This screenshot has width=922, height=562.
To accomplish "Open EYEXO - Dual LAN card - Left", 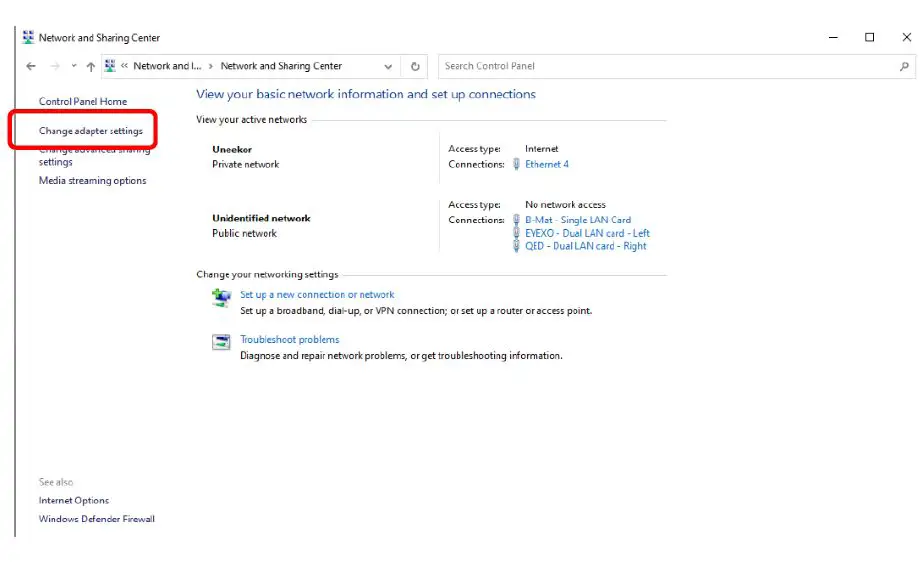I will click(587, 233).
